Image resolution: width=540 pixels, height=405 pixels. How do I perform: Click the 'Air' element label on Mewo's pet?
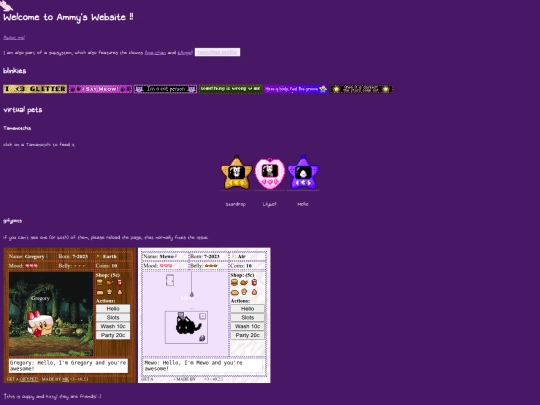pos(241,256)
